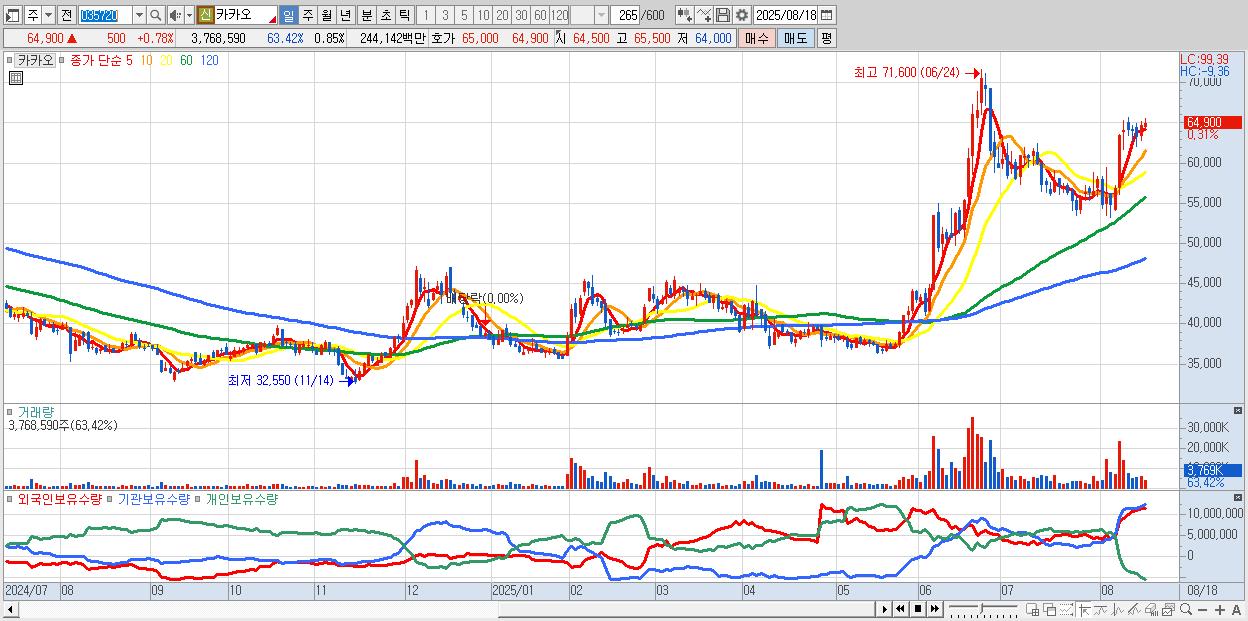Open the stock code history dropdown

pos(139,15)
